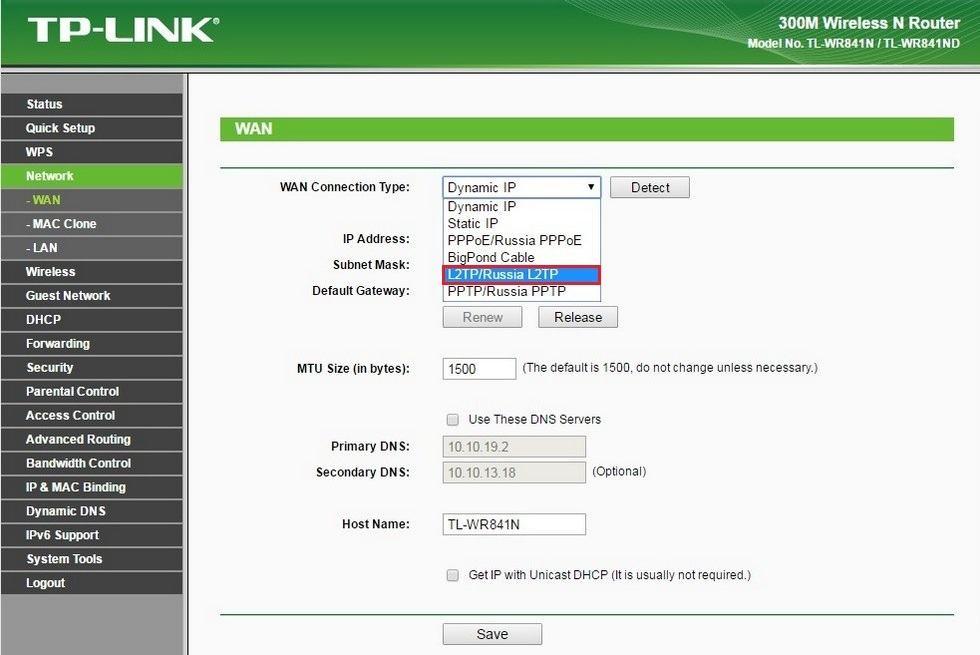Screen dimensions: 980x655
Task: Save the WAN settings
Action: click(492, 634)
